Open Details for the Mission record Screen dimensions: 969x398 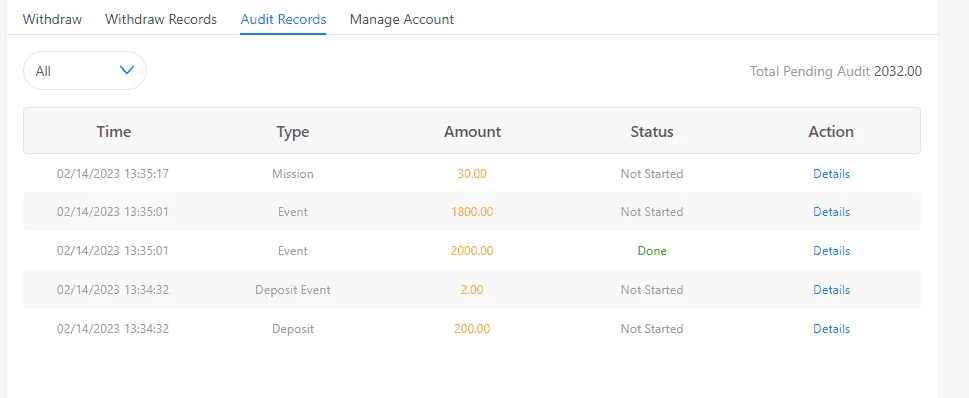(831, 174)
